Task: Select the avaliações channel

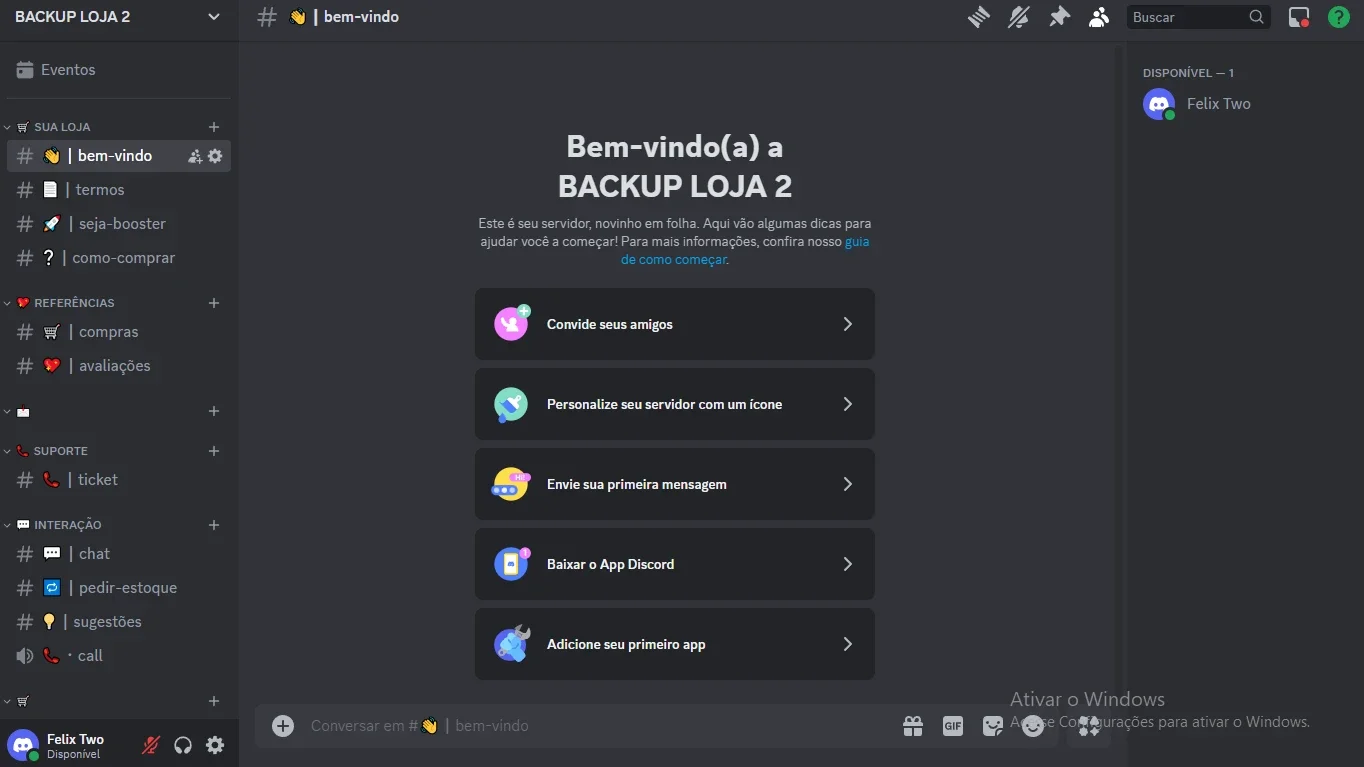Action: 118,366
